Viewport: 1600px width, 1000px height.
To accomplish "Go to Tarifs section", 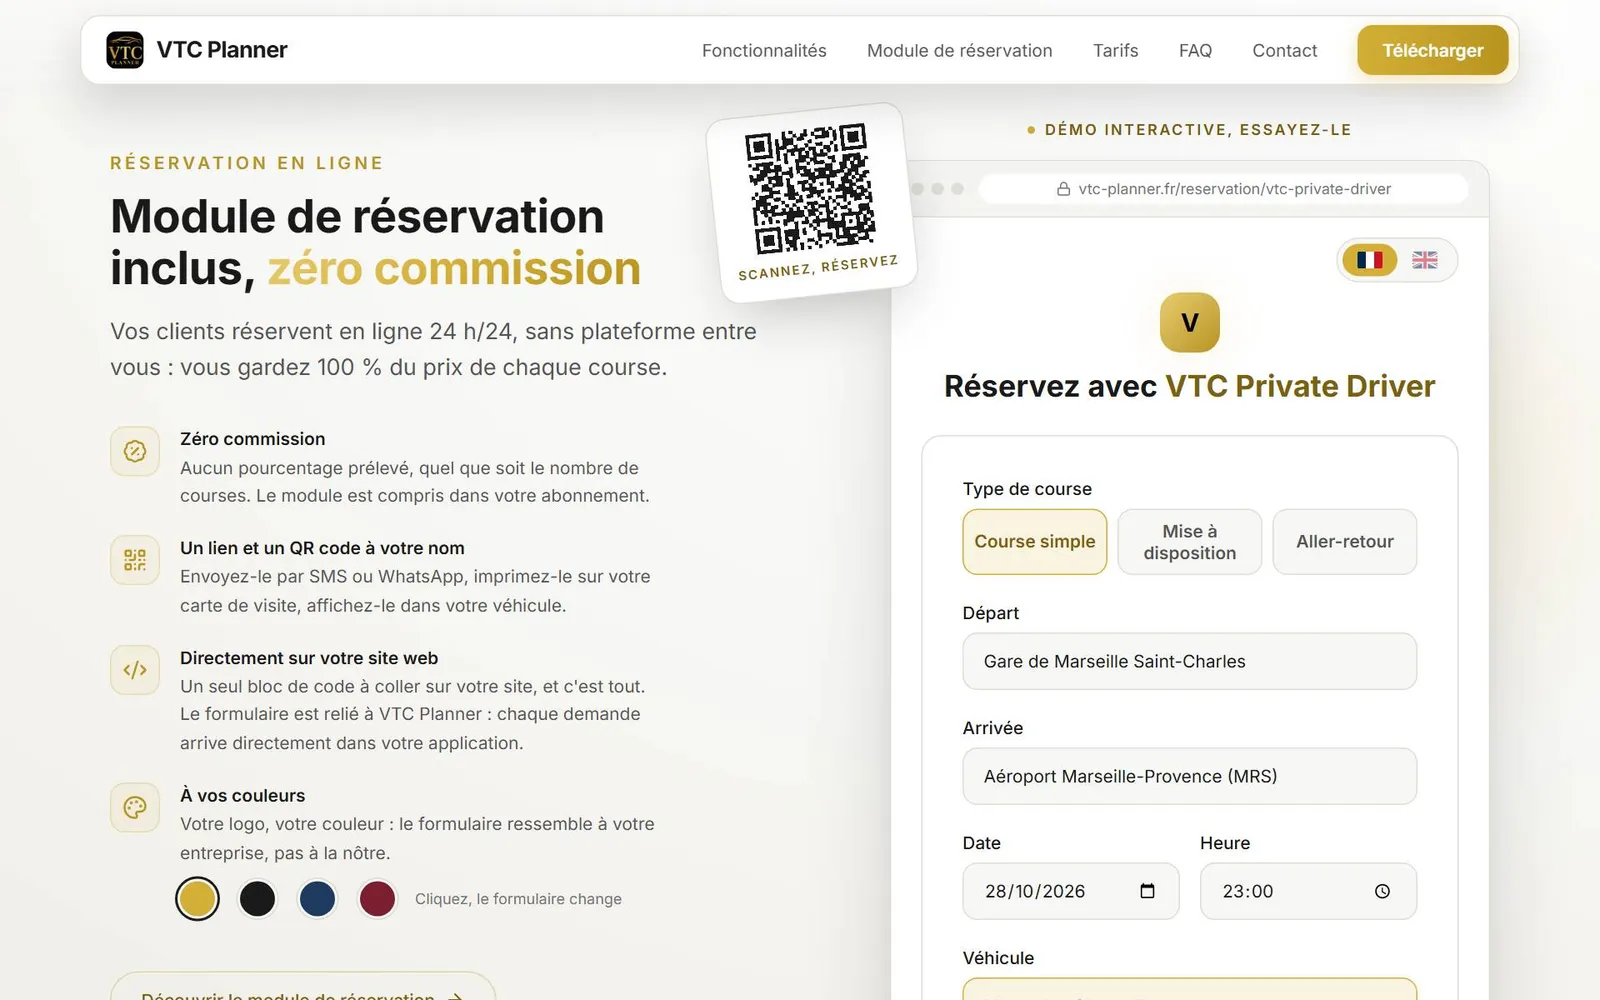I will click(x=1116, y=50).
